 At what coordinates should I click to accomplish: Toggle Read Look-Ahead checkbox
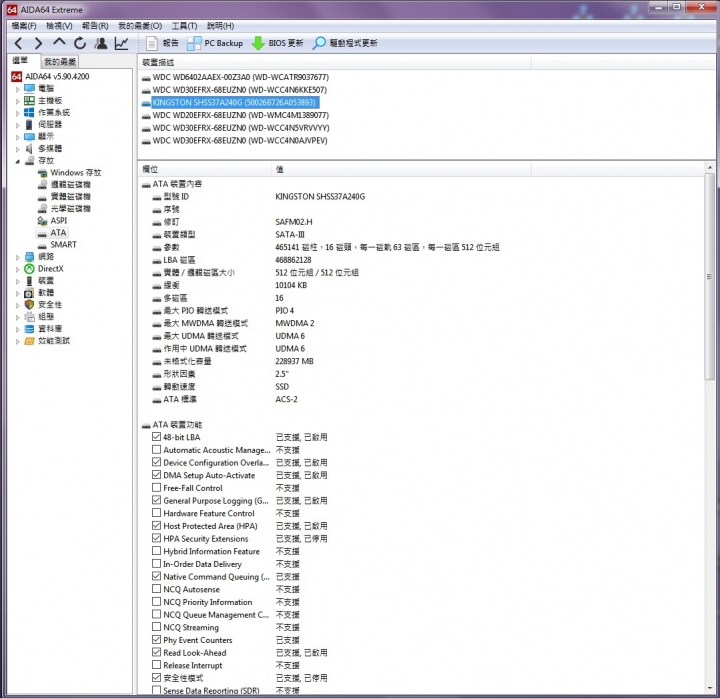click(157, 652)
